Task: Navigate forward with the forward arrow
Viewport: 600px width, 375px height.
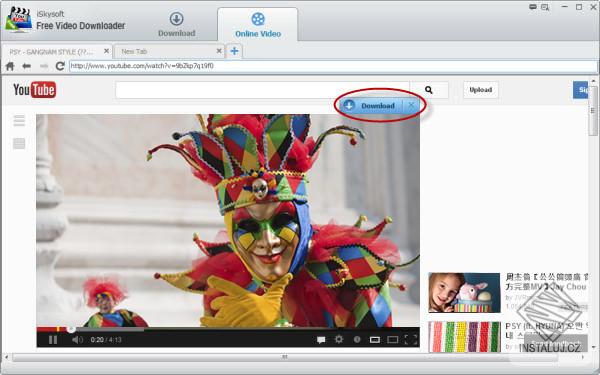Action: [44, 66]
